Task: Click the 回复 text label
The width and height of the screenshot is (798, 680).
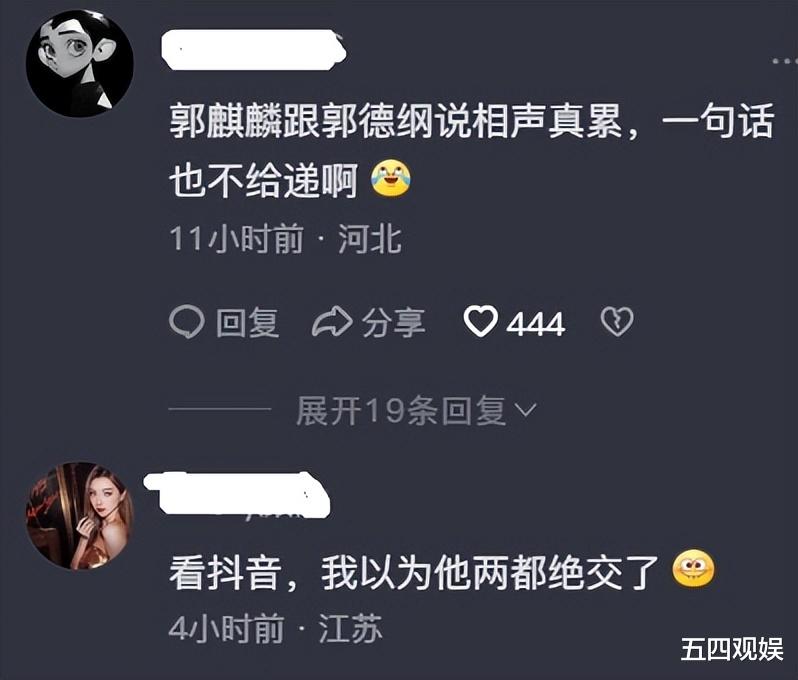Action: (248, 323)
